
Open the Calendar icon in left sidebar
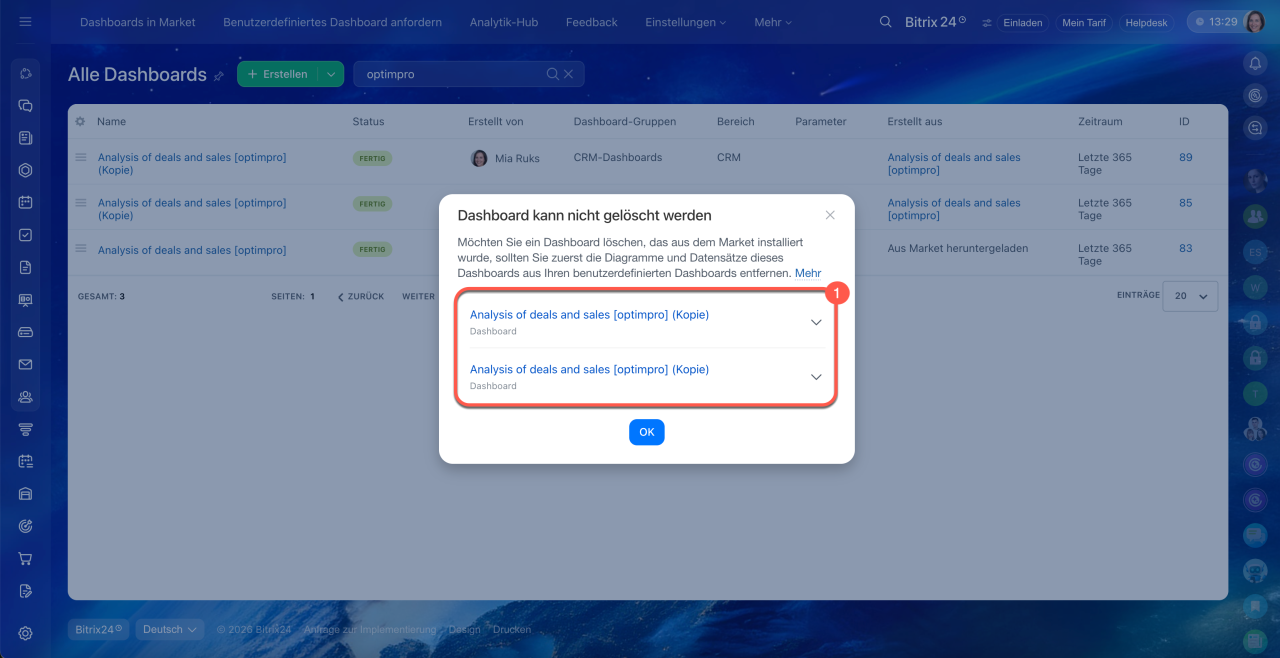pyautogui.click(x=26, y=202)
